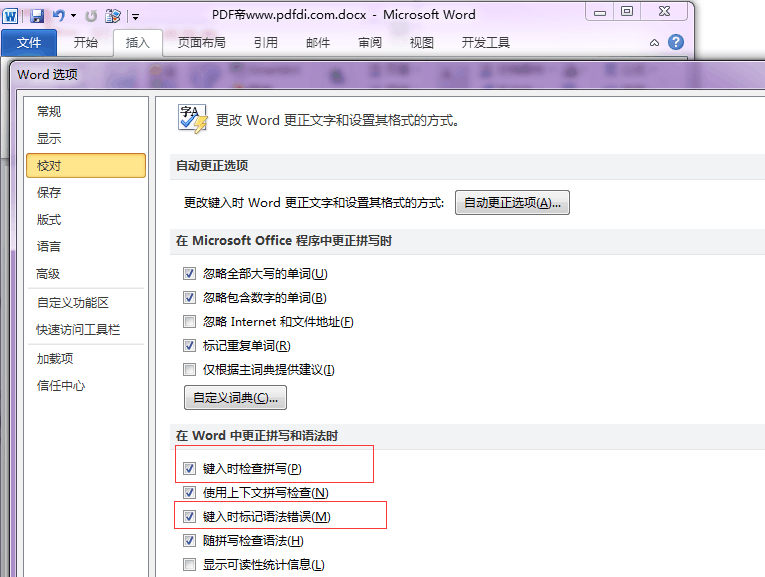Click the proofing icon beside the heading

(192, 119)
